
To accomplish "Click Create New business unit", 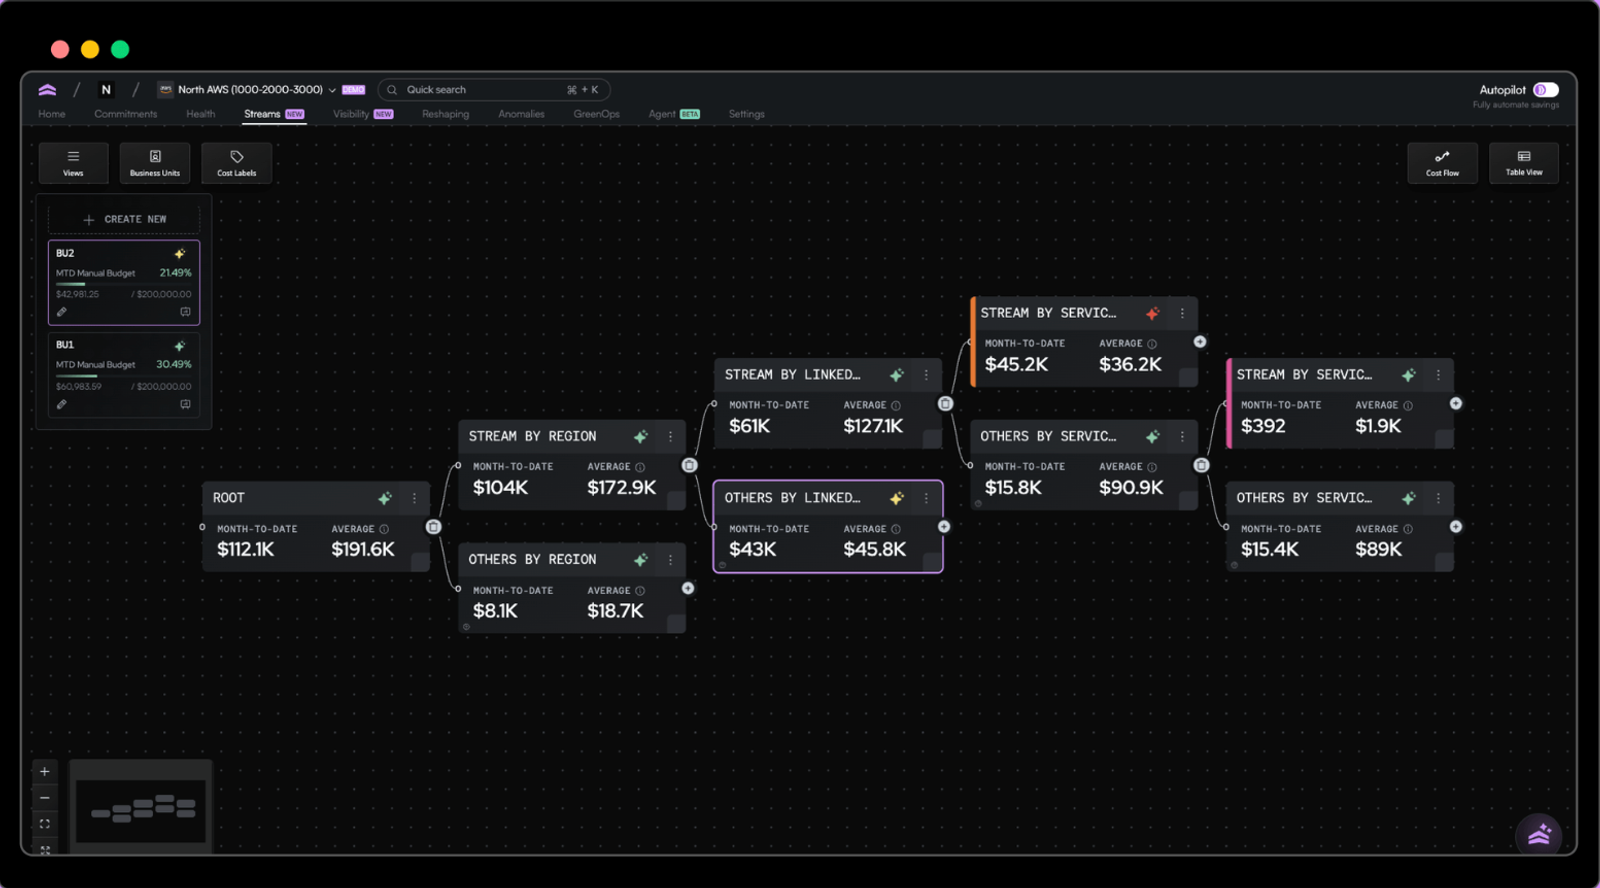I will (124, 219).
